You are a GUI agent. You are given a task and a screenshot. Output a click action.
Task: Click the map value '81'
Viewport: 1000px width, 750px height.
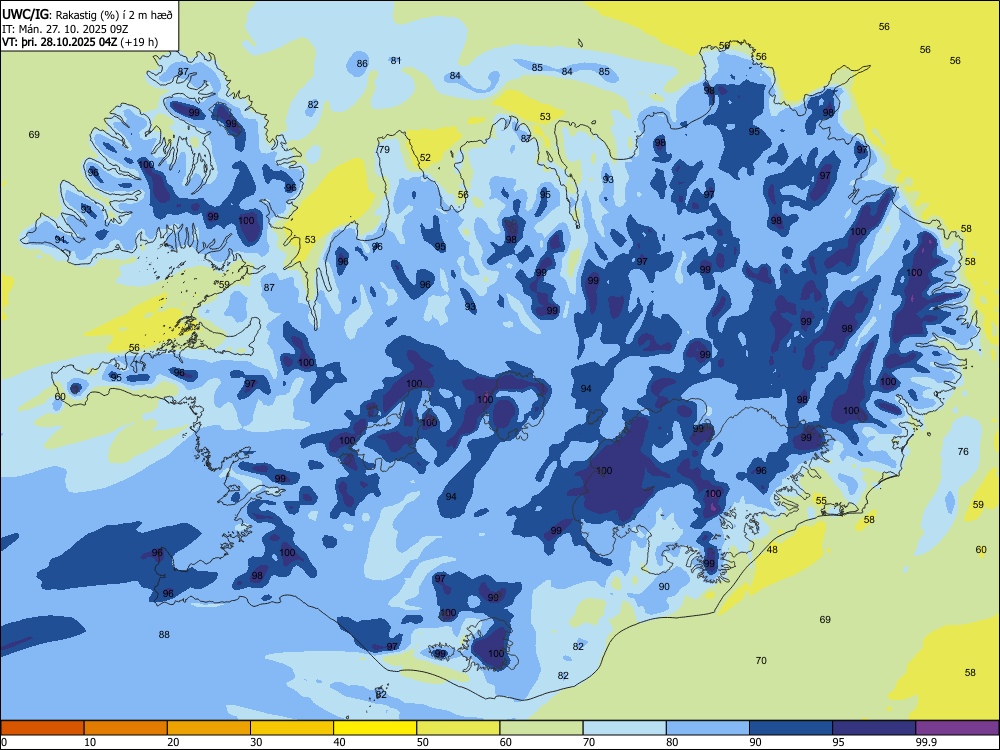pyautogui.click(x=396, y=61)
